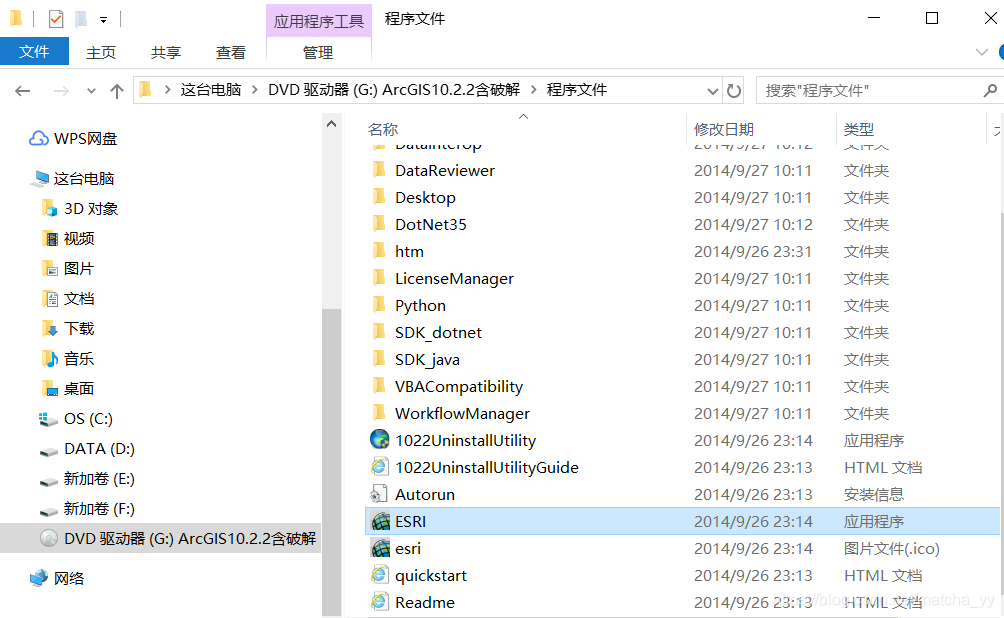Select the SDK_java folder icon
Screen dimensions: 1004x618
379,359
